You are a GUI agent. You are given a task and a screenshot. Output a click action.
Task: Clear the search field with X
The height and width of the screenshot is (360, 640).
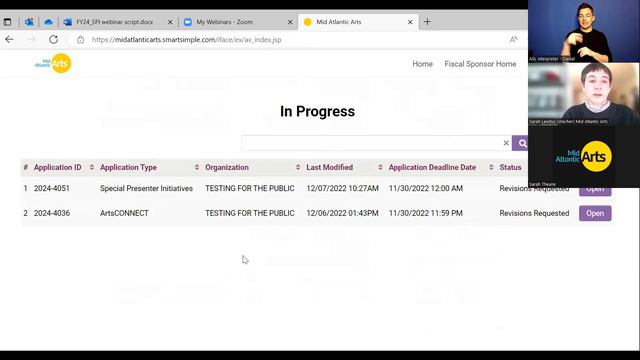506,143
